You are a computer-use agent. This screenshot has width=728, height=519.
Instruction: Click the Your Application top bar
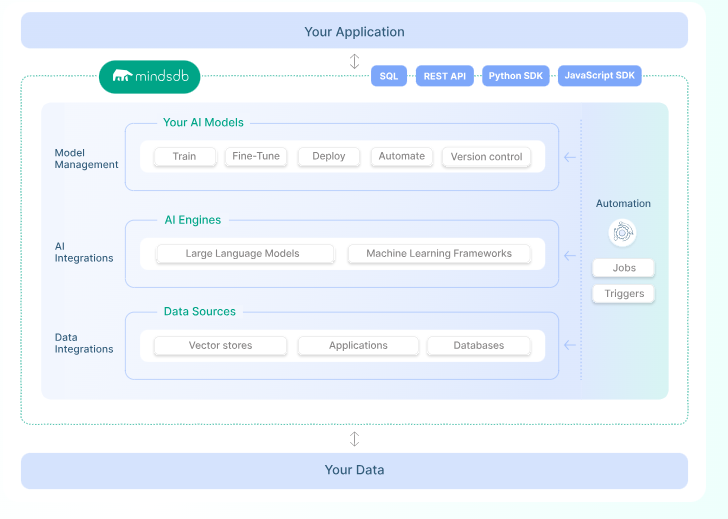(x=354, y=32)
